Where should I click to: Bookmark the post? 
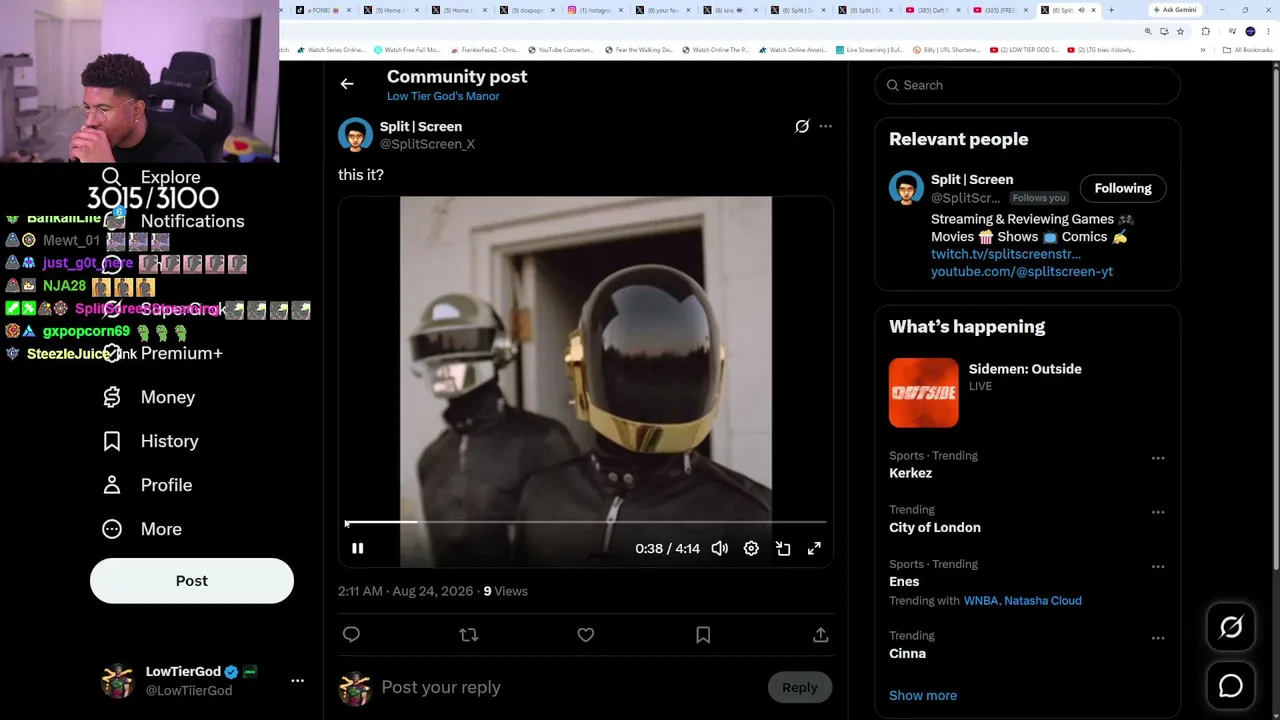pyautogui.click(x=703, y=635)
